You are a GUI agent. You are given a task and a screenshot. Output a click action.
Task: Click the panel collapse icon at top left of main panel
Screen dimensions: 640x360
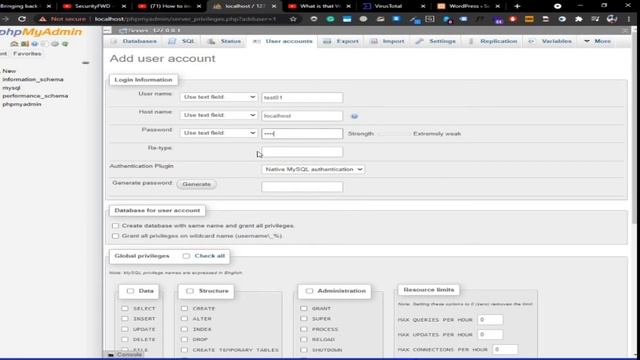tap(107, 30)
